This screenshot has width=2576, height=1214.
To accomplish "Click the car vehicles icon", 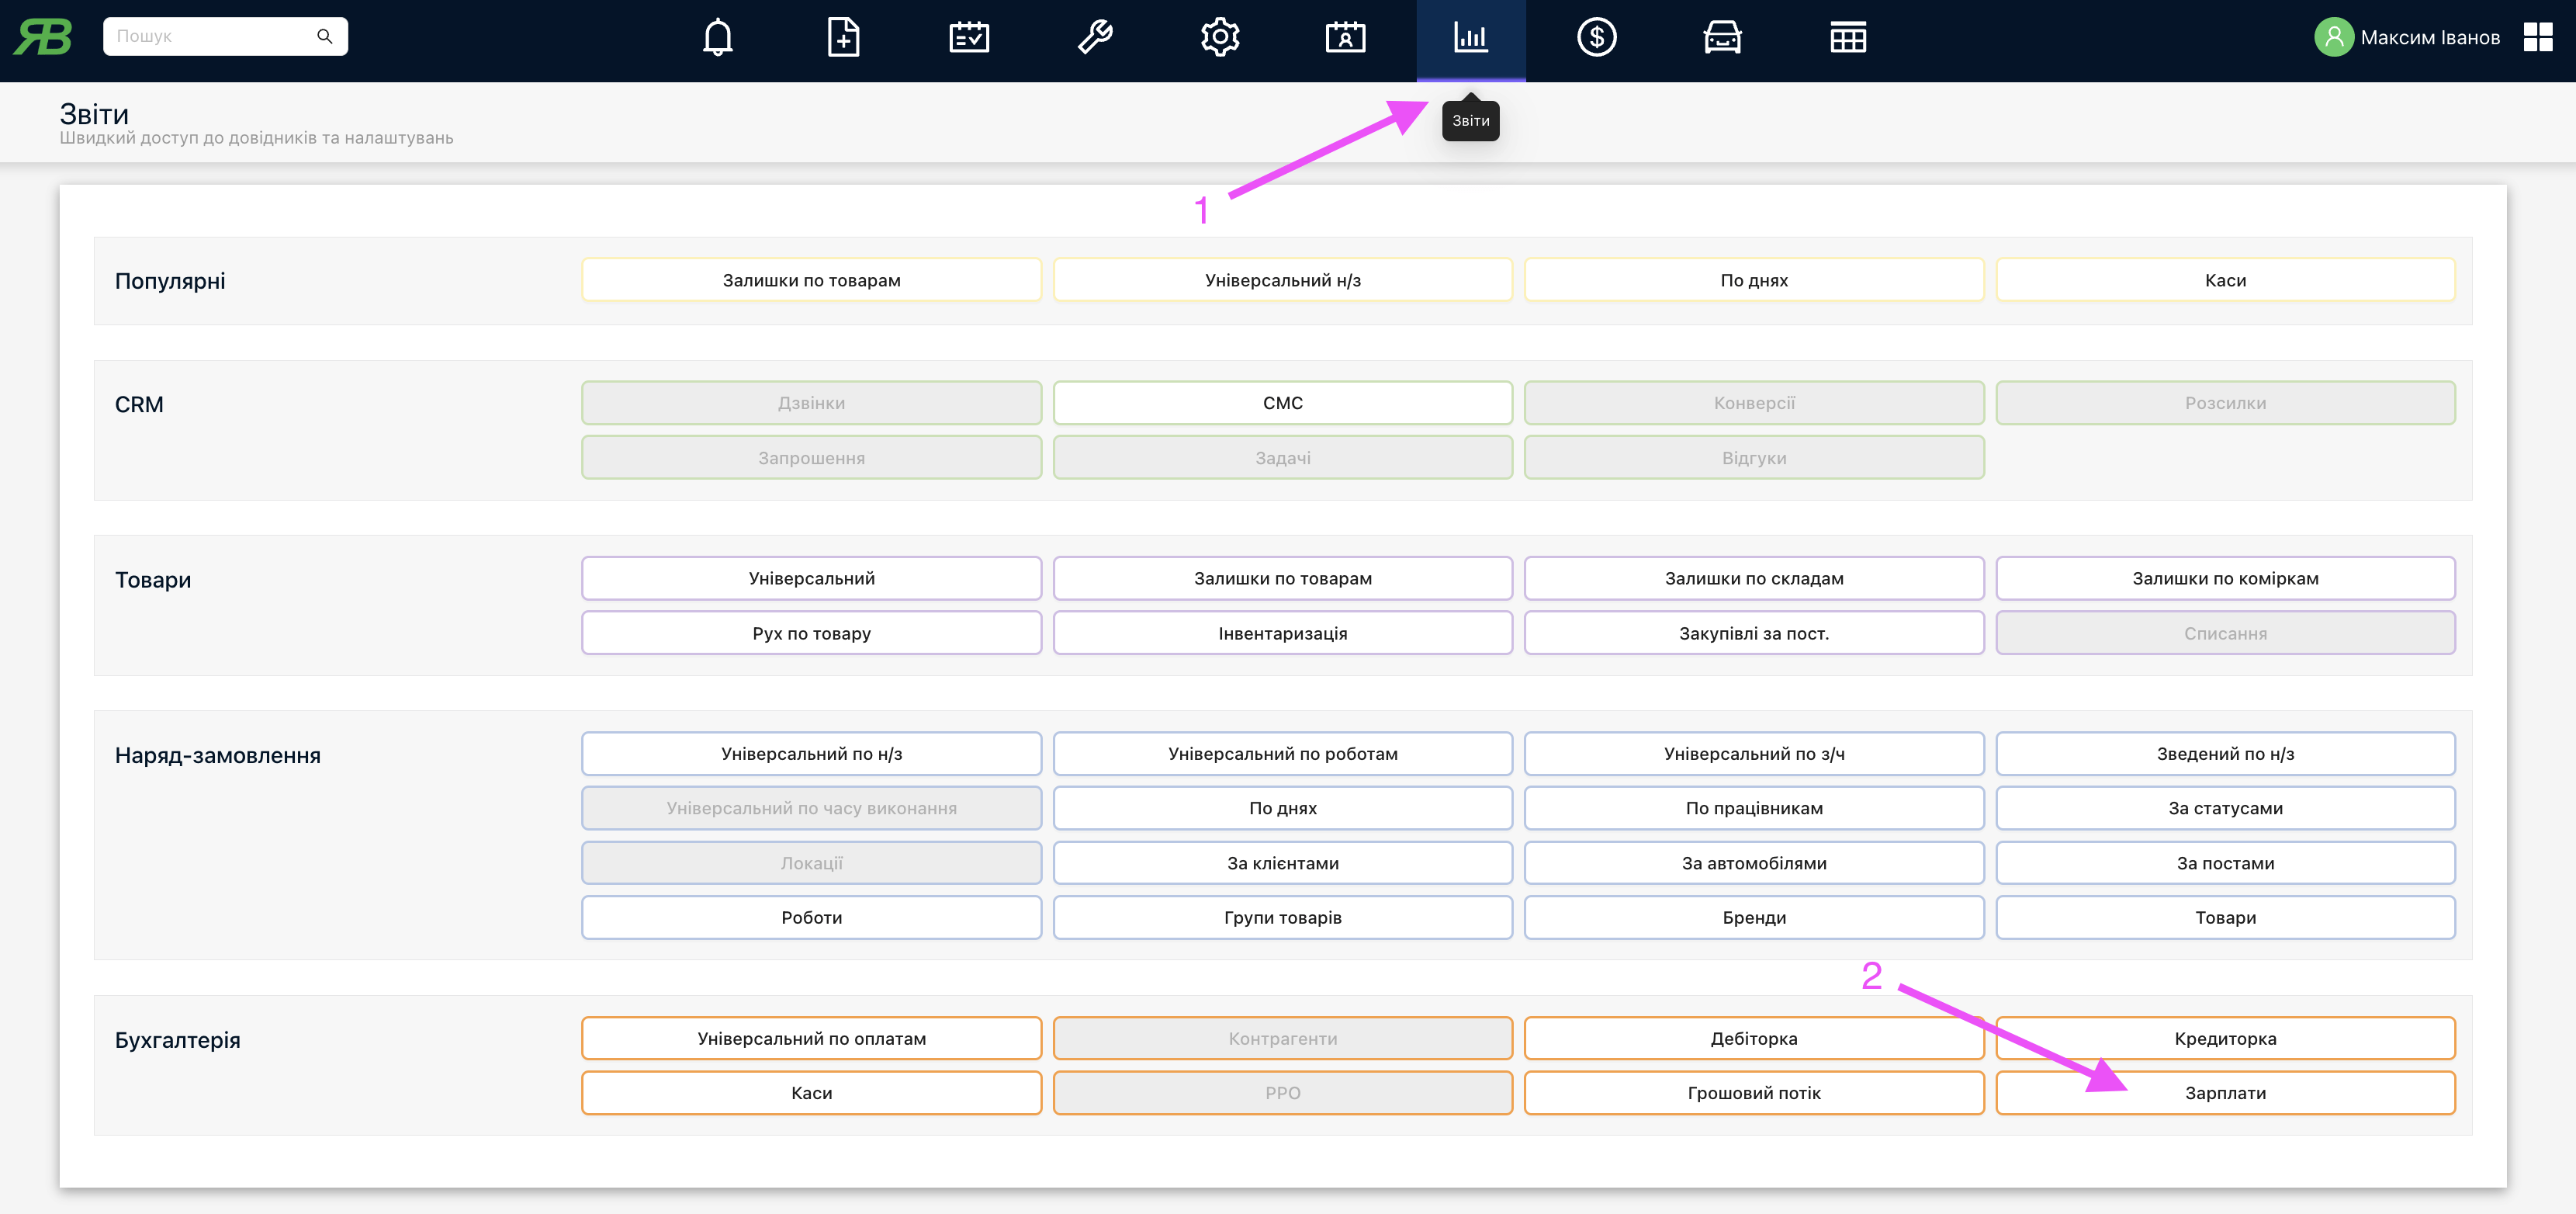I will 1722,38.
